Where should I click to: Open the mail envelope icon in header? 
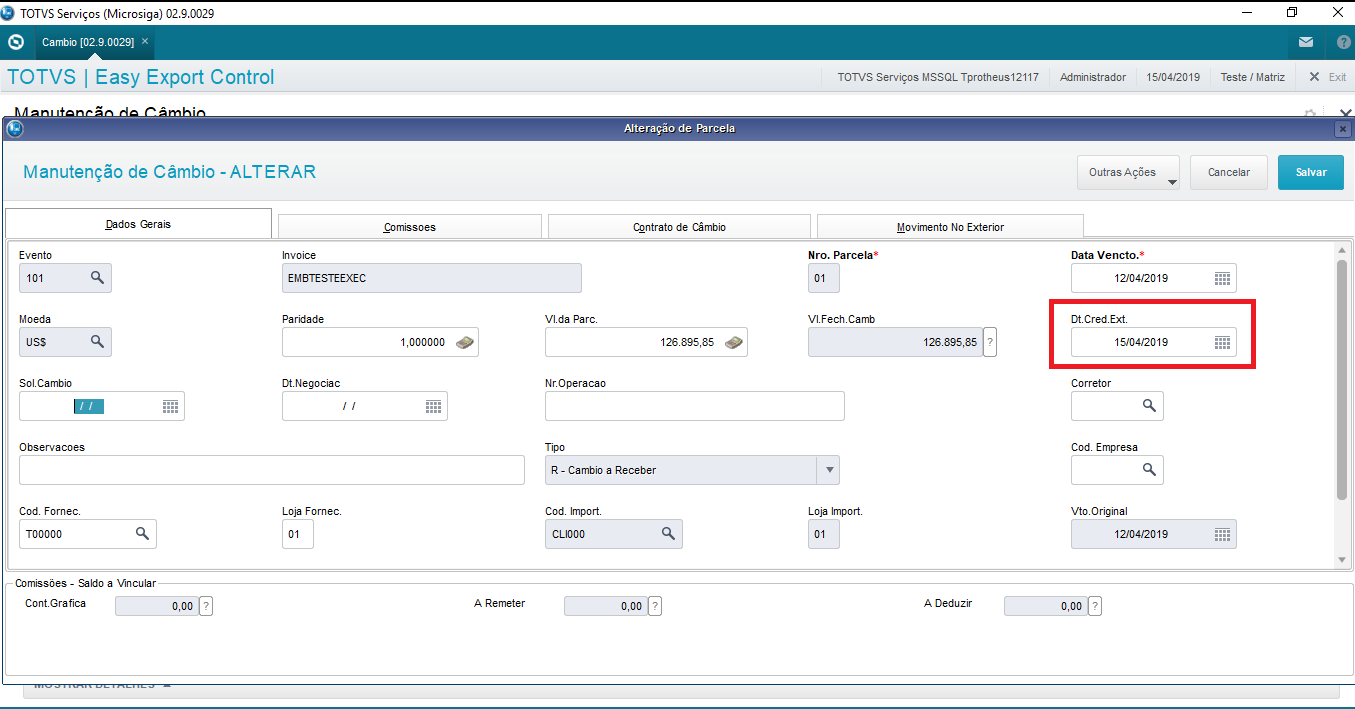click(x=1306, y=42)
